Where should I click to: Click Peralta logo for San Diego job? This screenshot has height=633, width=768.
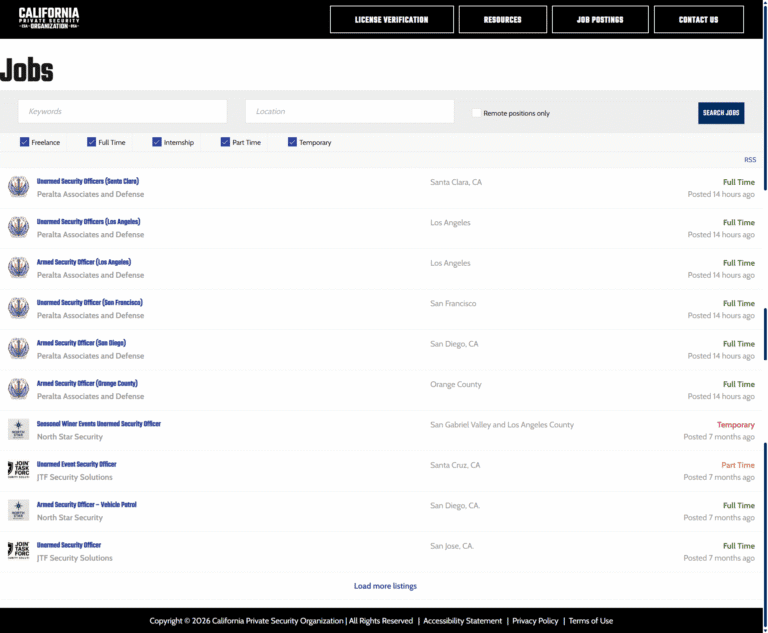click(x=19, y=348)
